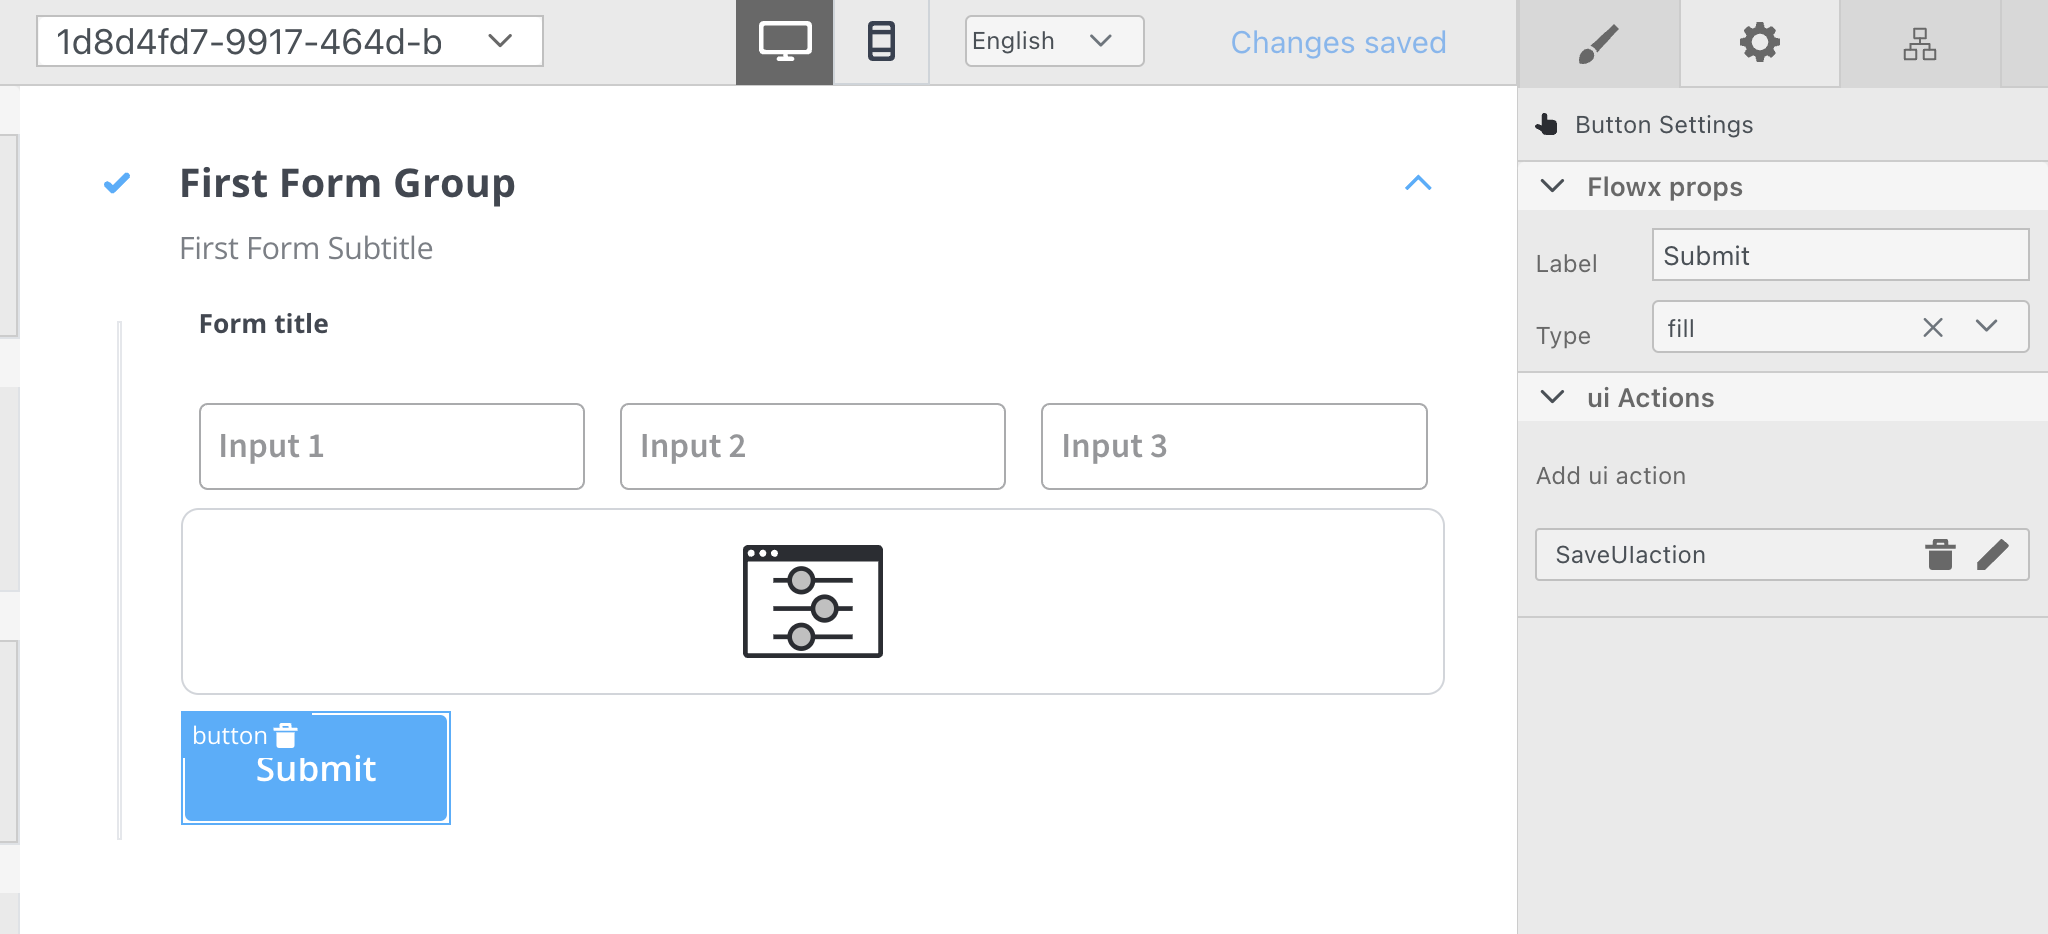Open the component tree panel
Image resolution: width=2048 pixels, height=934 pixels.
pos(1920,42)
